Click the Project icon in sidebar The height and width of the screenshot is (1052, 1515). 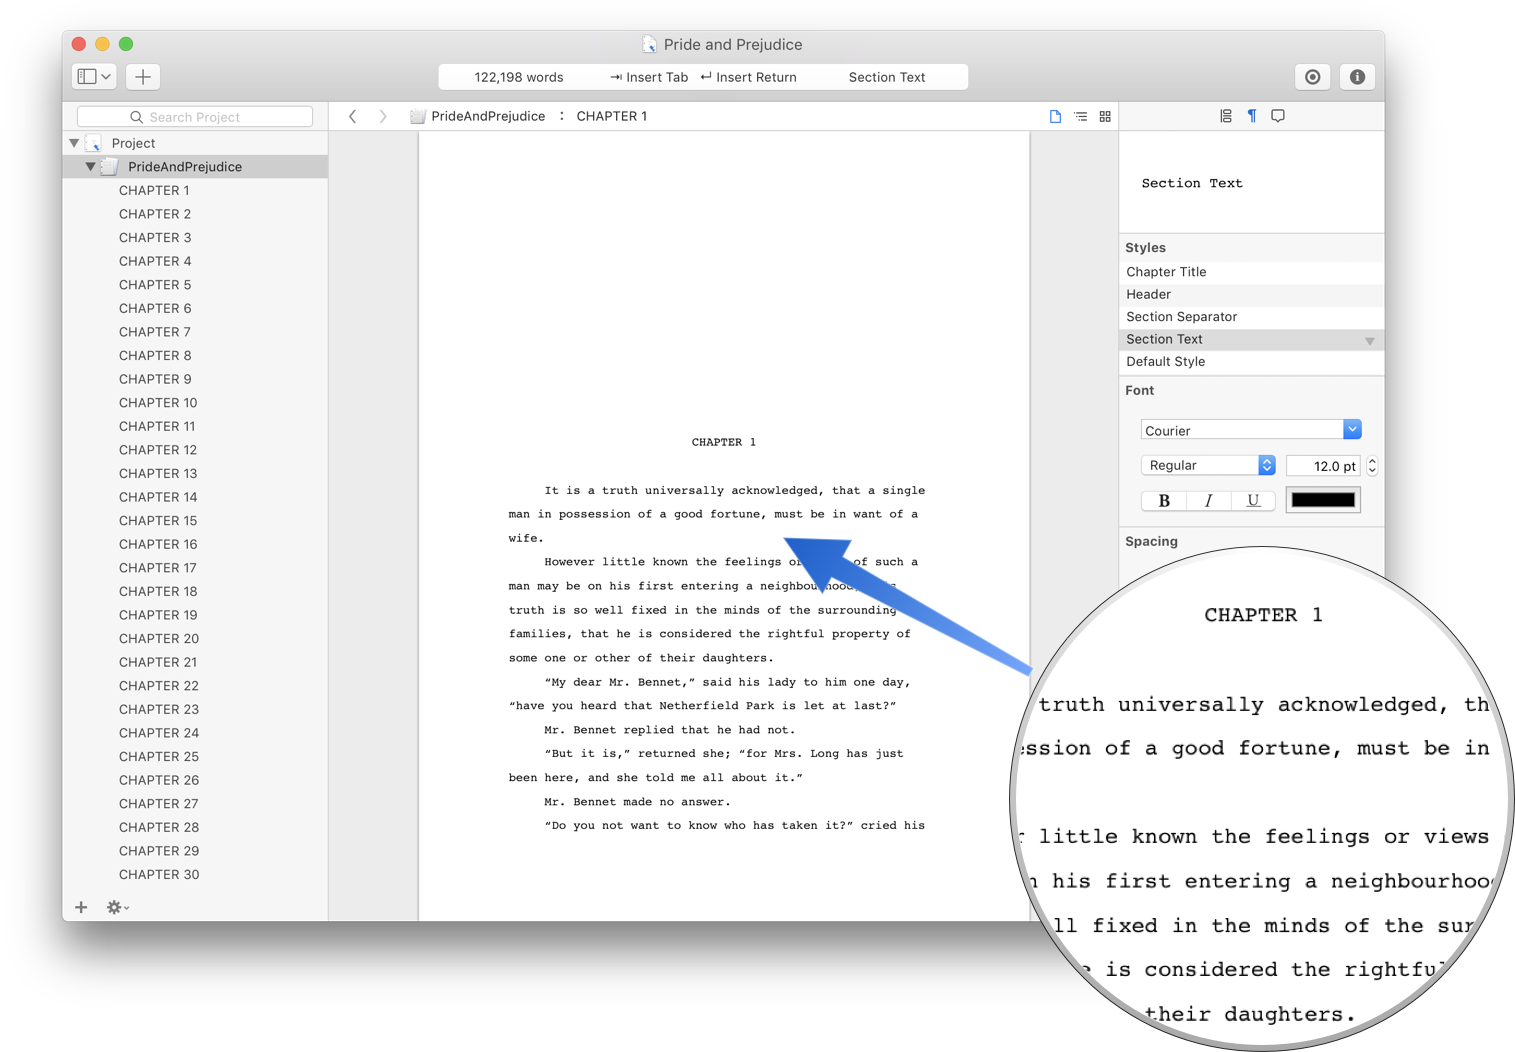94,143
